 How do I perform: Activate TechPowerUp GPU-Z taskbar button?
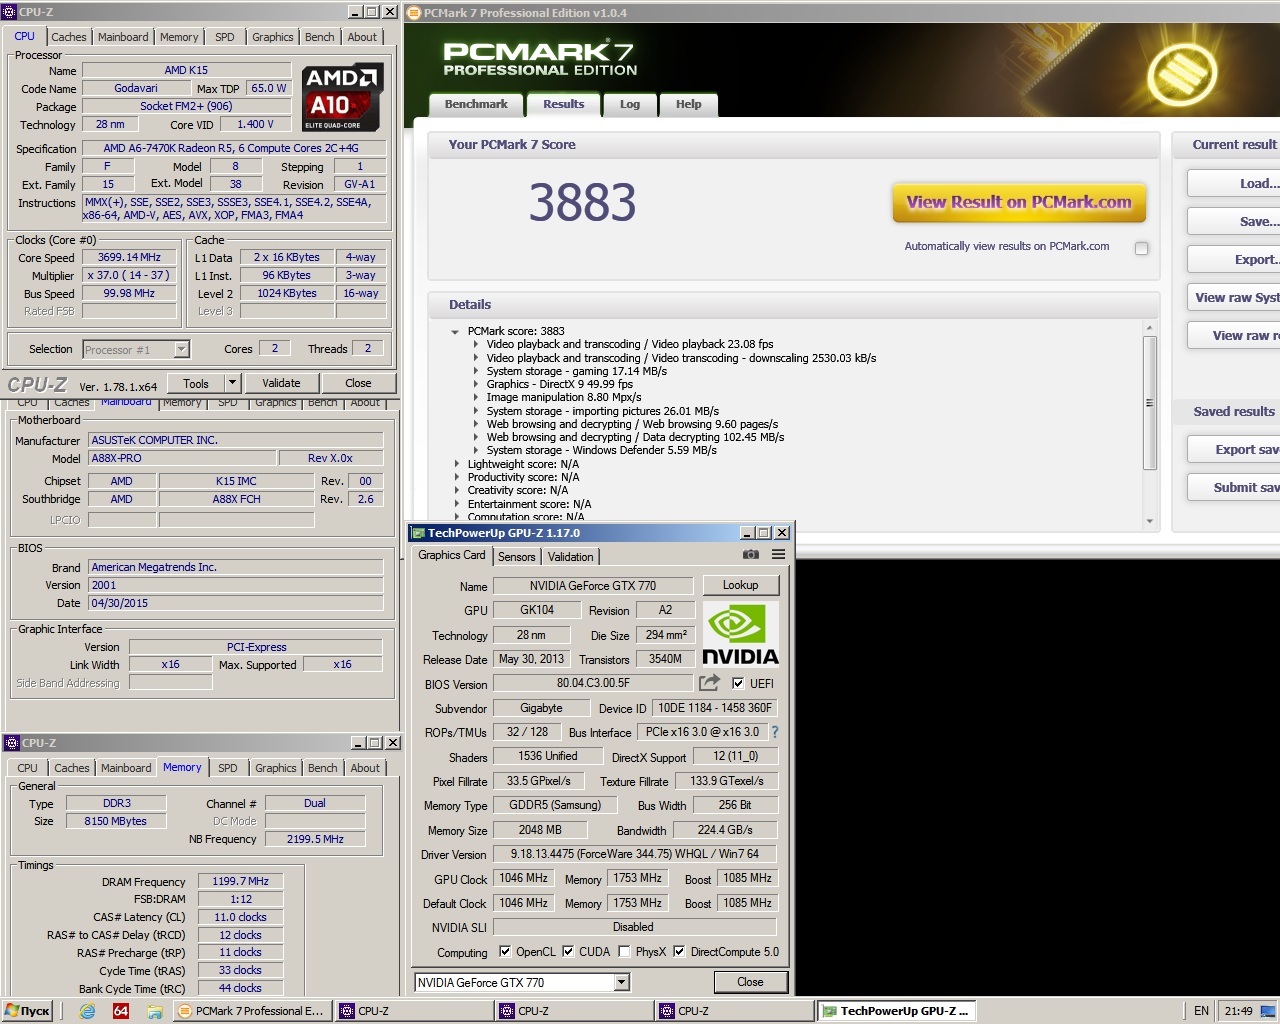point(896,1011)
